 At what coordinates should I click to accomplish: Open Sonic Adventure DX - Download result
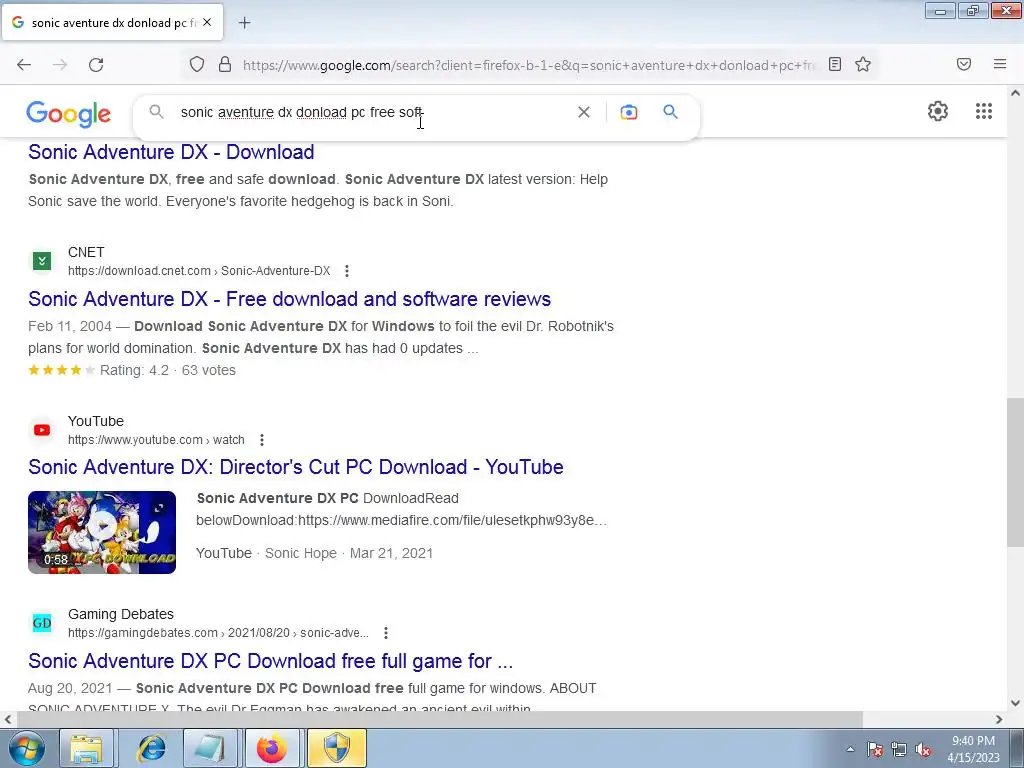coord(171,152)
